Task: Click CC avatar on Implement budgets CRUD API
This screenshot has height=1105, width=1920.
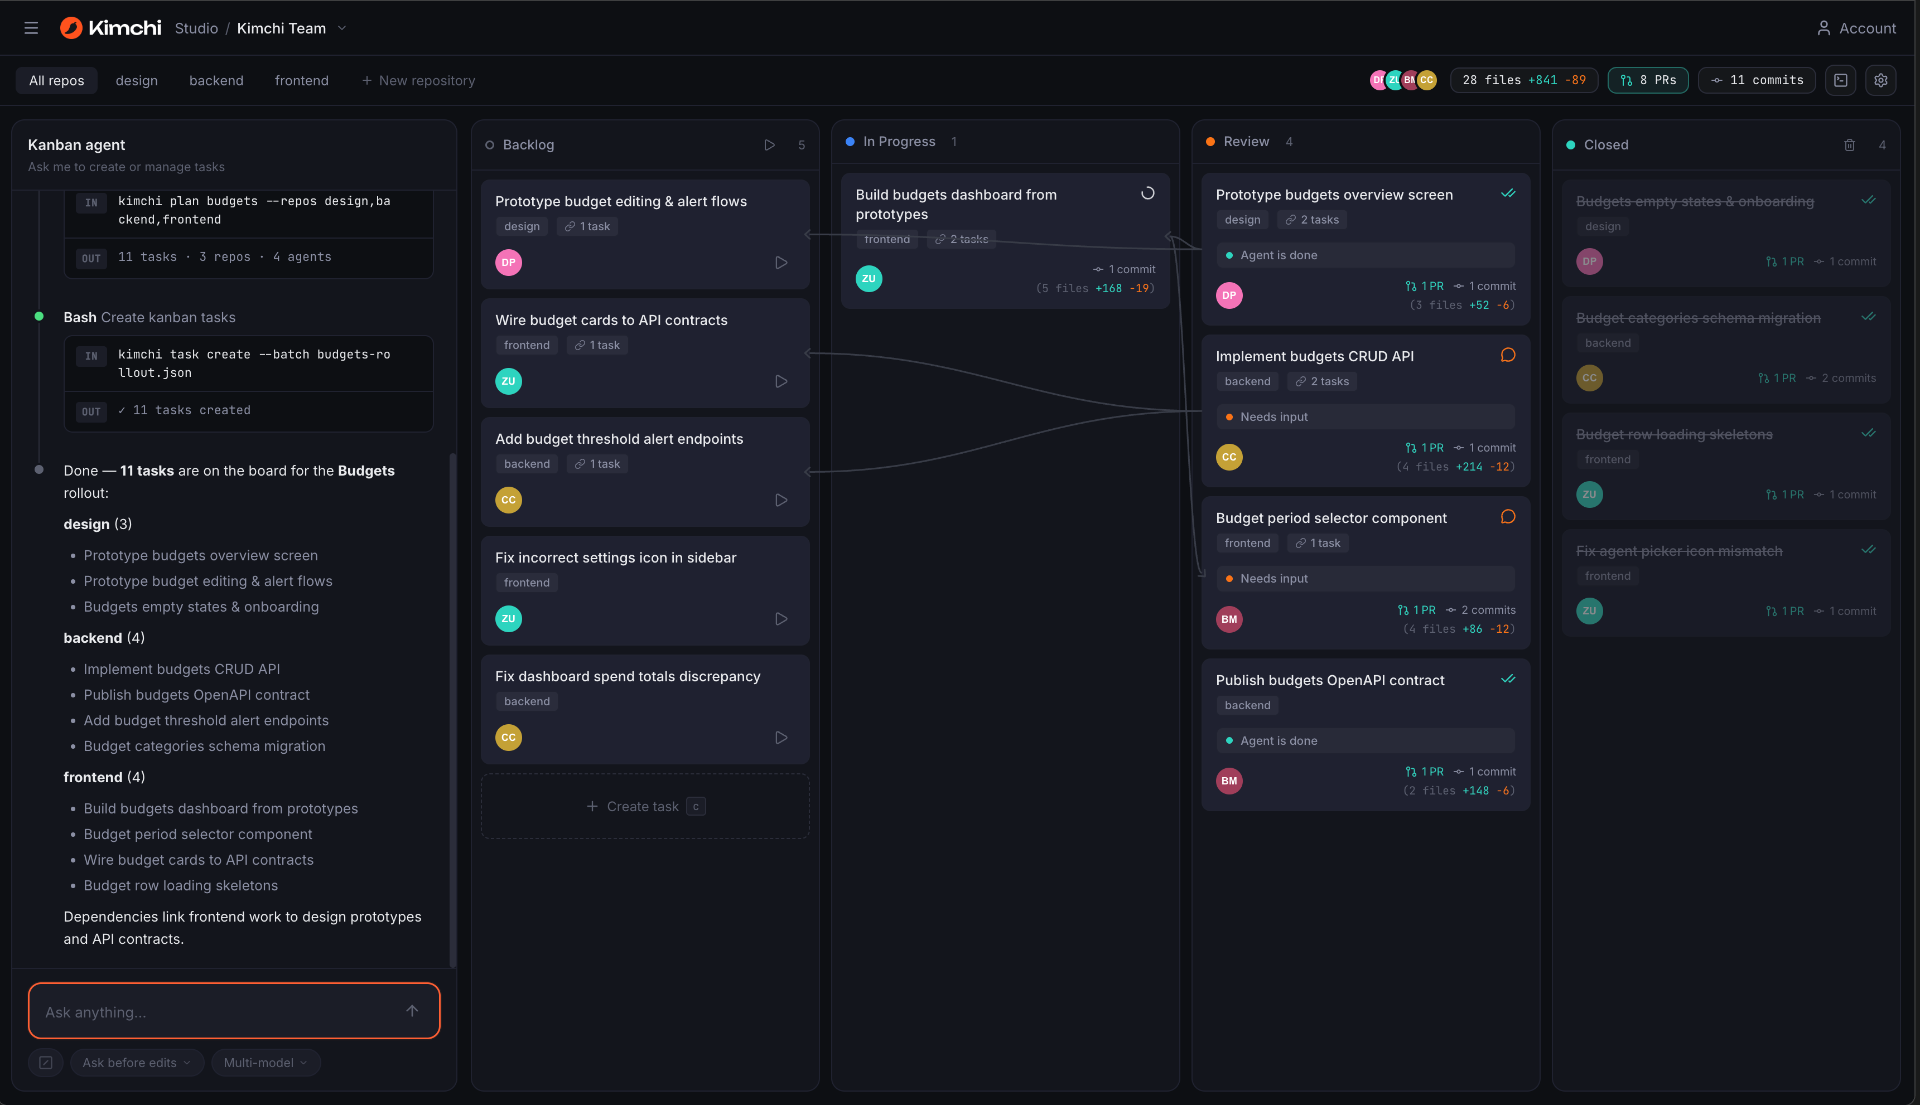Action: (x=1229, y=457)
